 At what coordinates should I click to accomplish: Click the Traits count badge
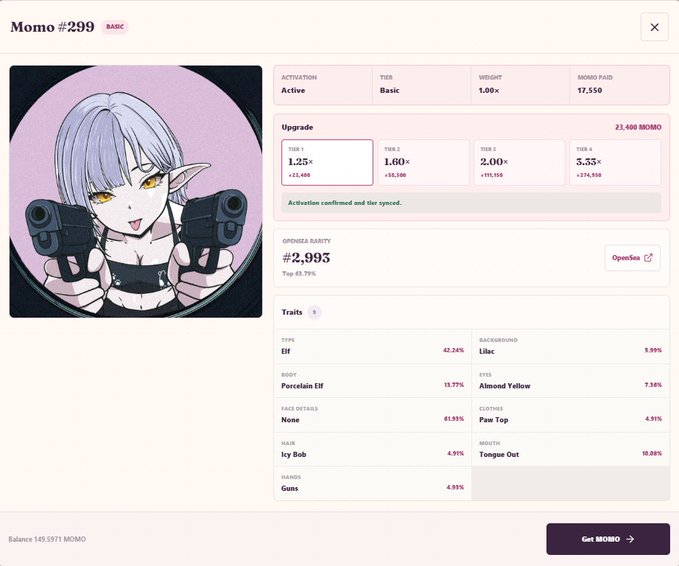[314, 312]
